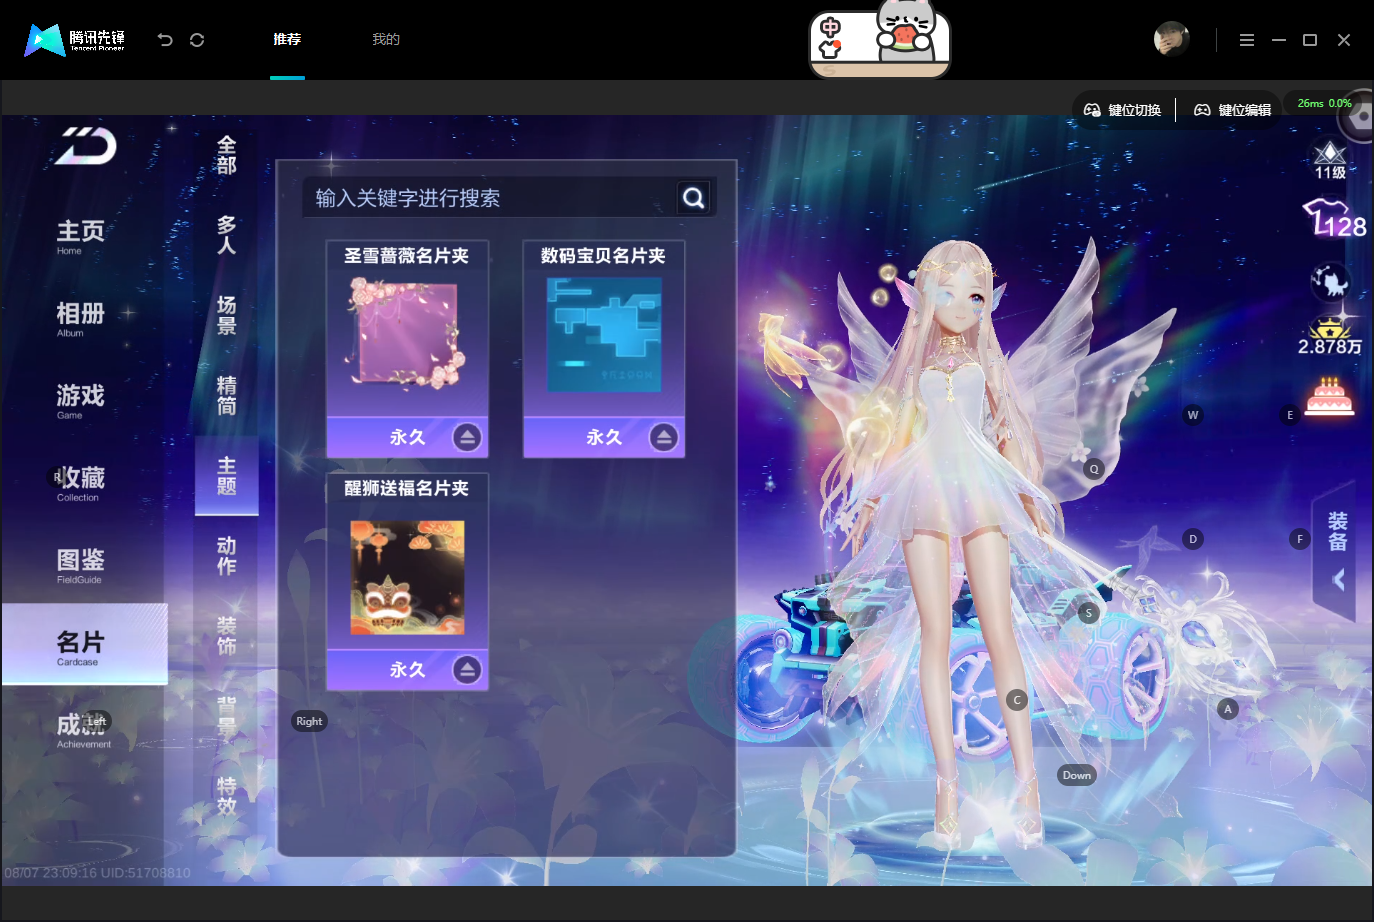Click the game logo above 主页
1374x922 pixels.
pos(86,146)
